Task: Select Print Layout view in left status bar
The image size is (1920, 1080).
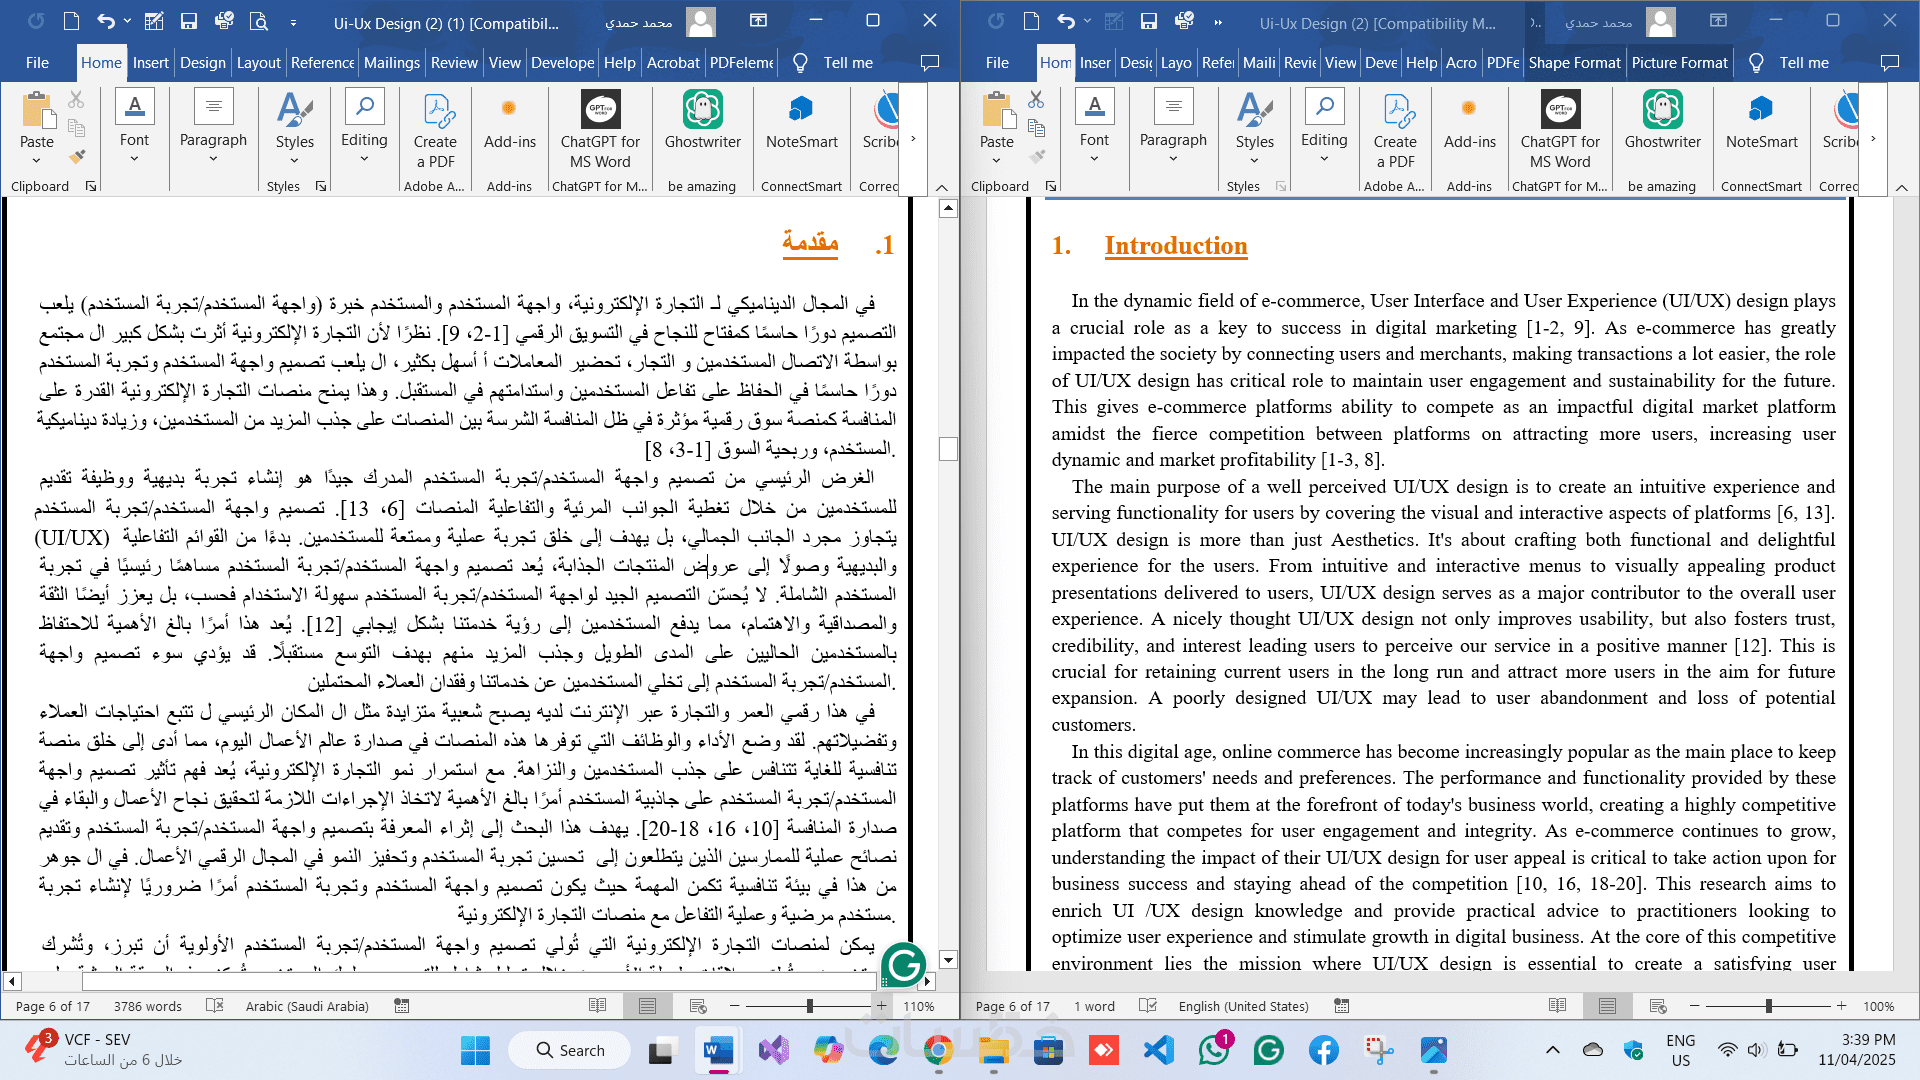Action: pyautogui.click(x=647, y=1006)
